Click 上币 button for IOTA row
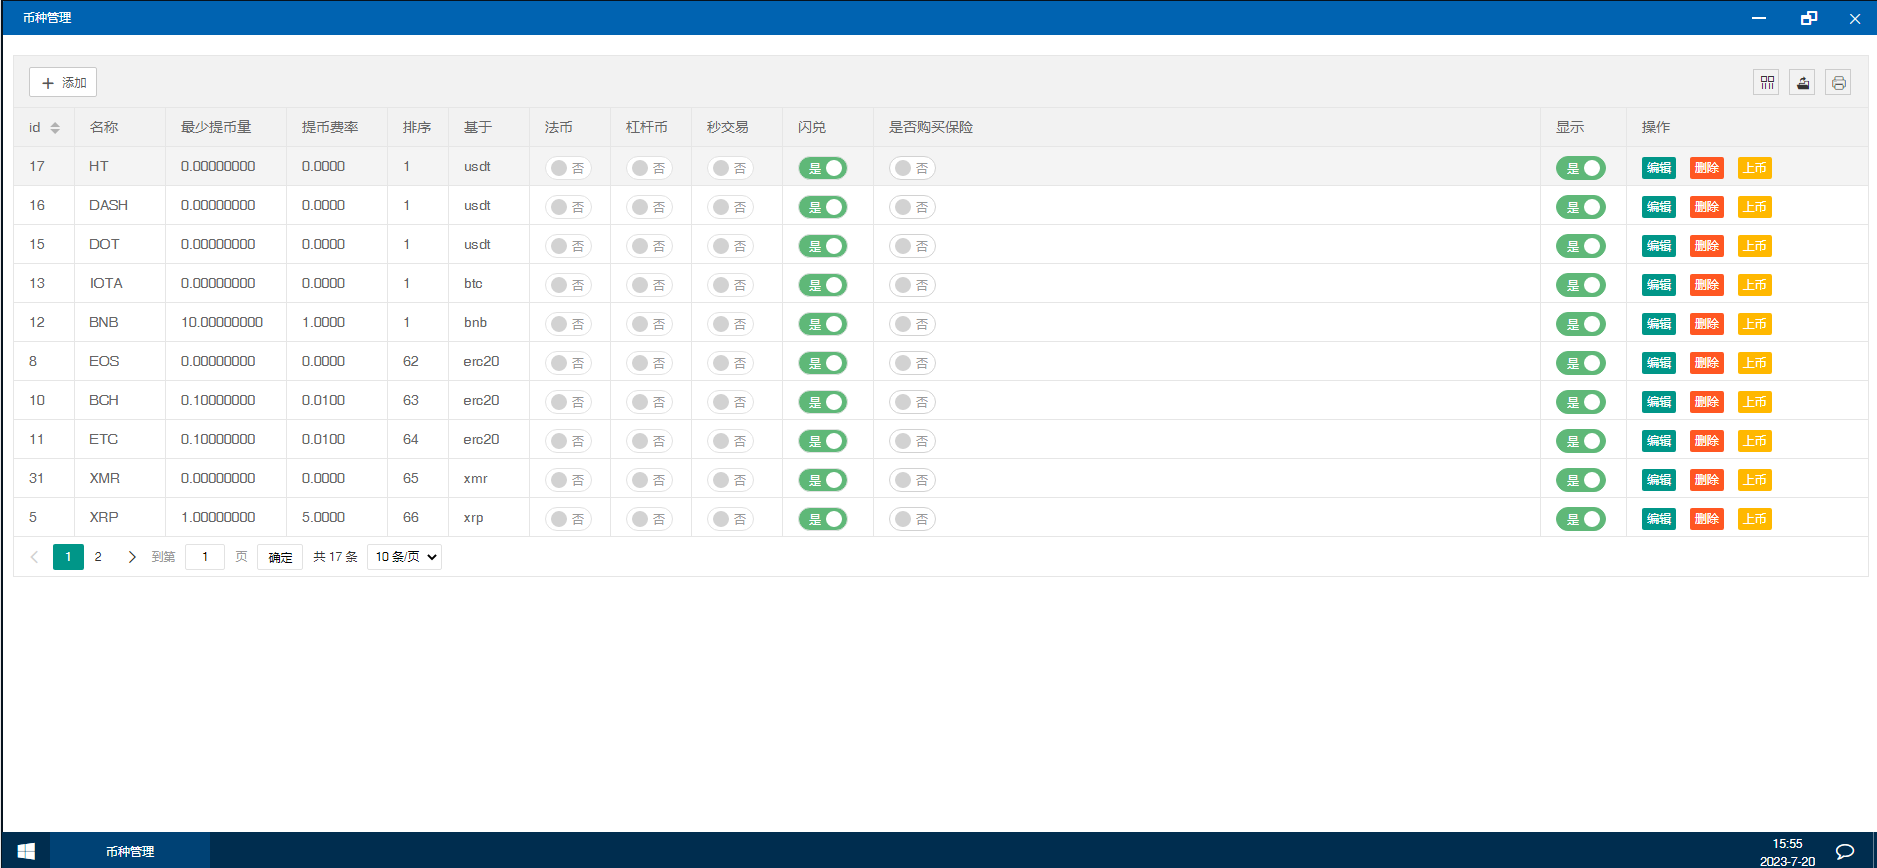This screenshot has height=868, width=1877. click(1754, 285)
